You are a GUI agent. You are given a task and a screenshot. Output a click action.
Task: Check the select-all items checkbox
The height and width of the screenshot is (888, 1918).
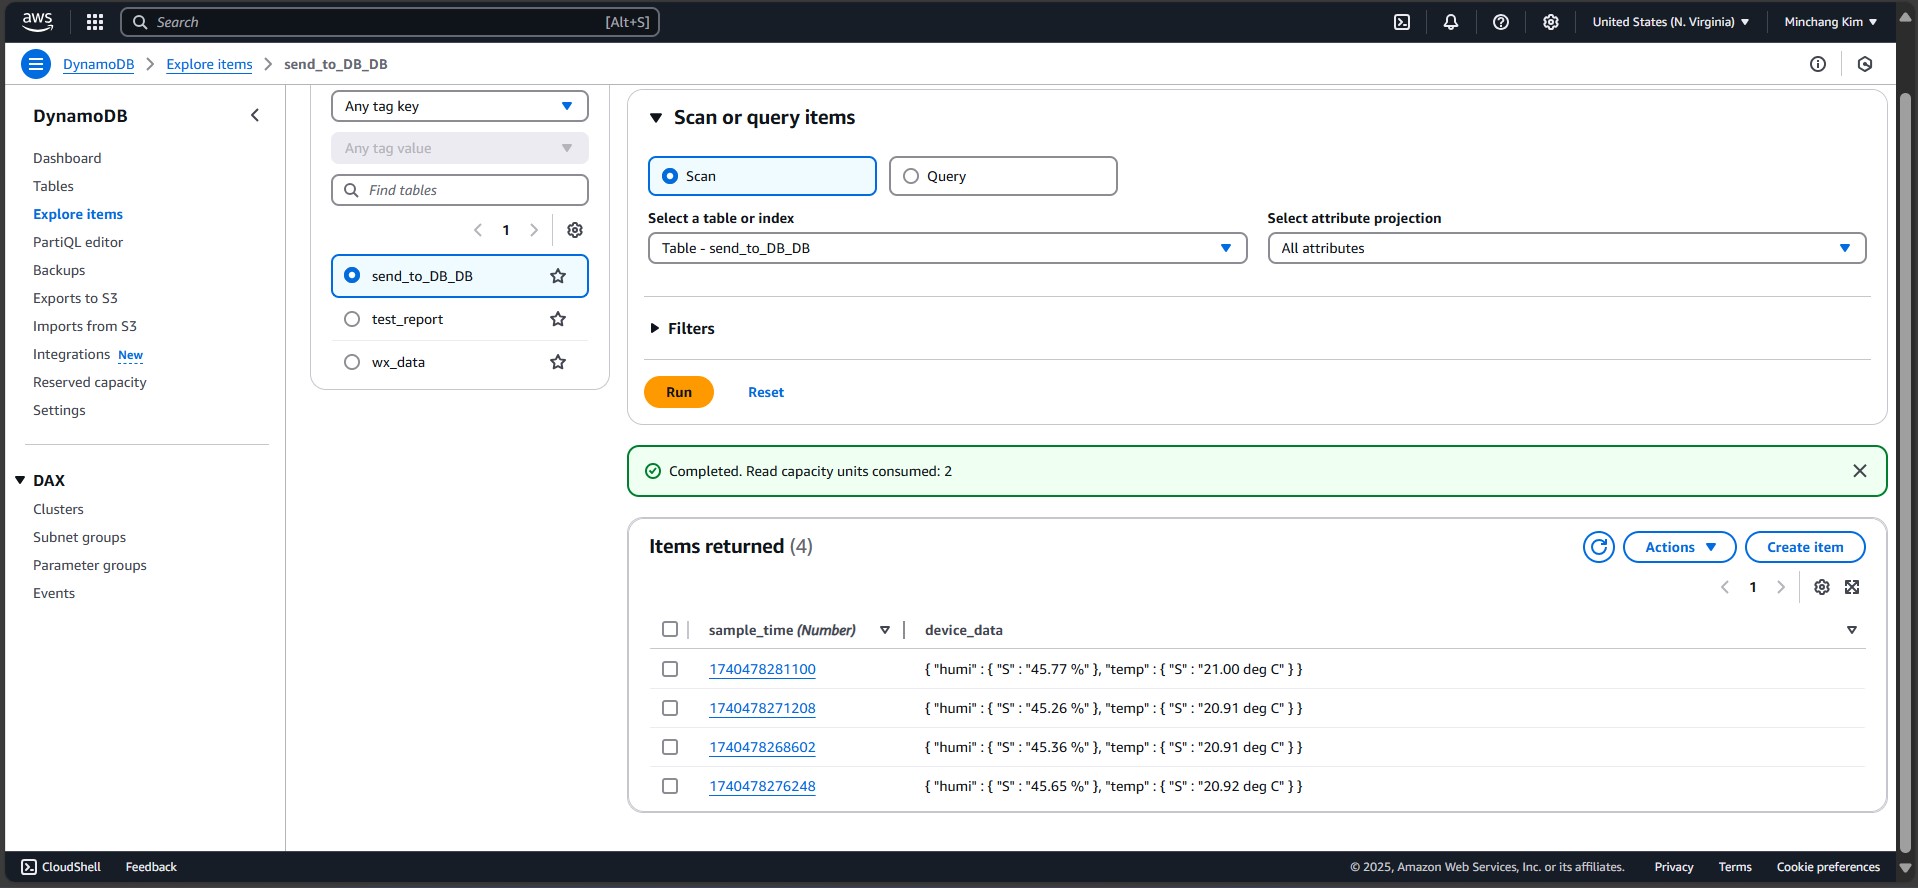click(x=670, y=629)
